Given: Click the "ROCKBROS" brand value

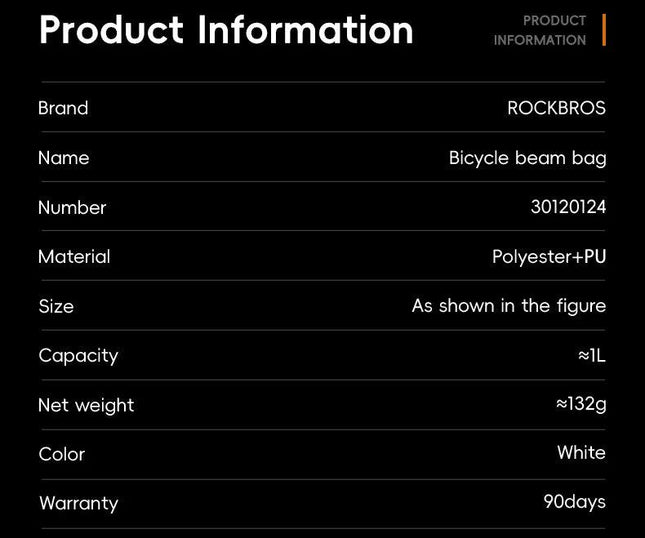Looking at the screenshot, I should click(556, 108).
